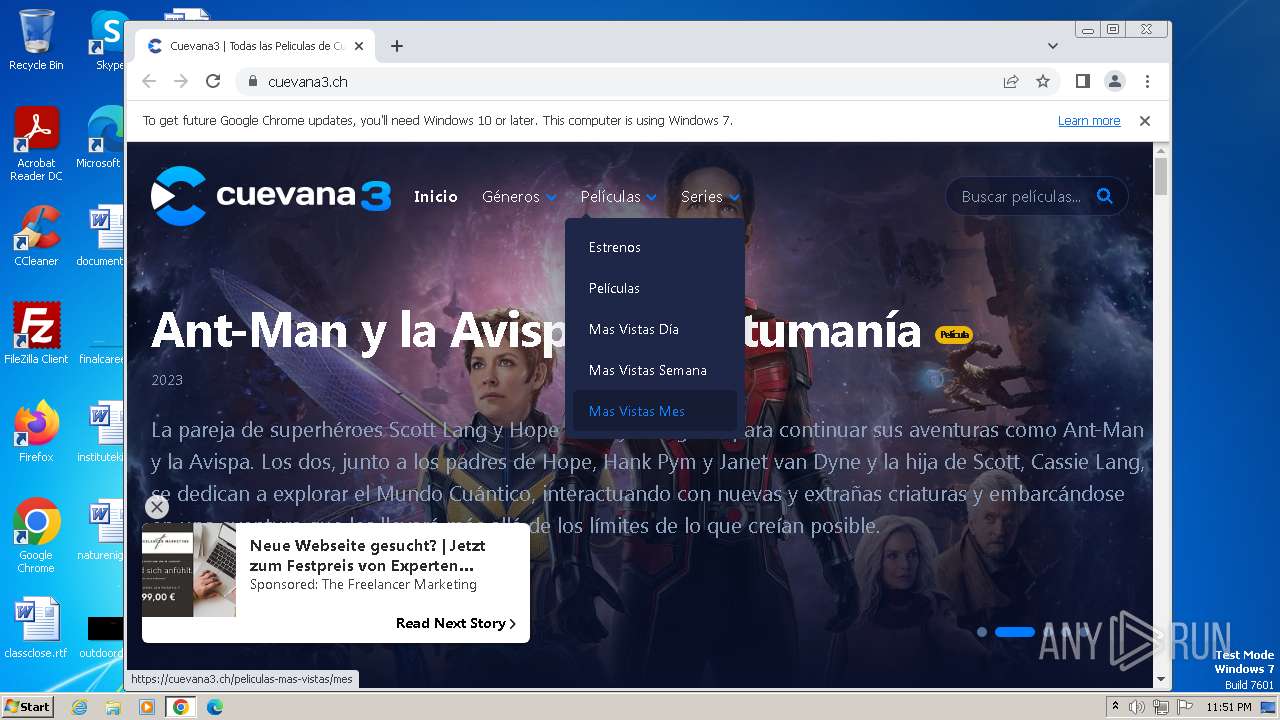Show hidden system tray icons

[1115, 707]
